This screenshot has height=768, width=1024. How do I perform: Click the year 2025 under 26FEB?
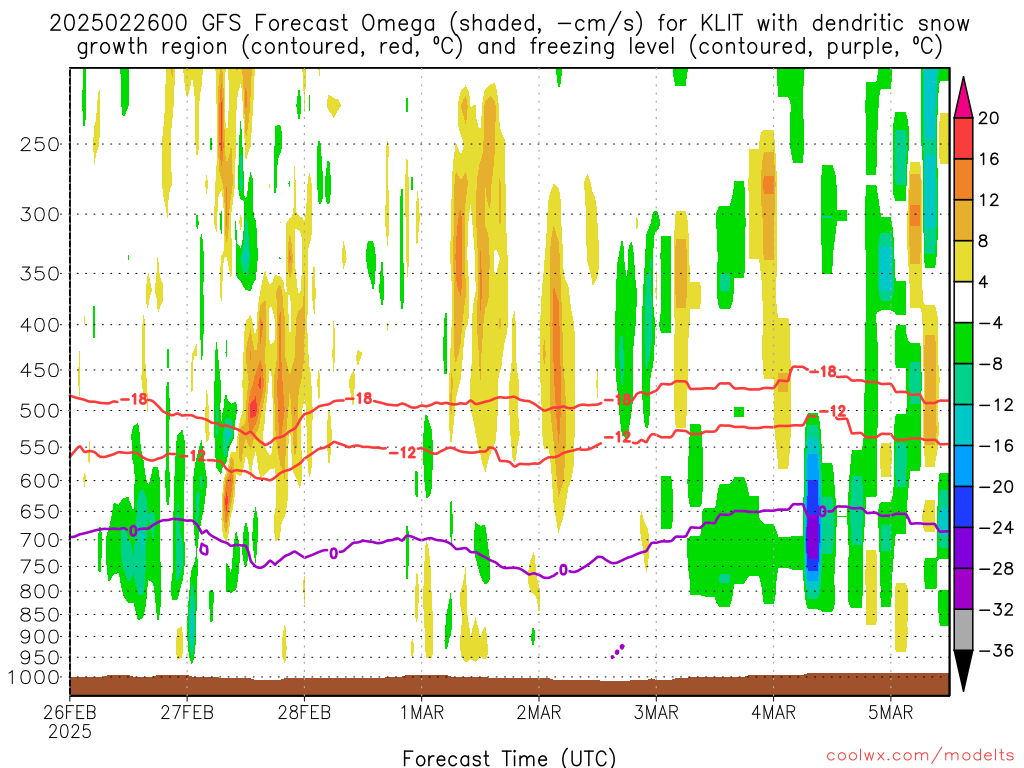pos(70,731)
